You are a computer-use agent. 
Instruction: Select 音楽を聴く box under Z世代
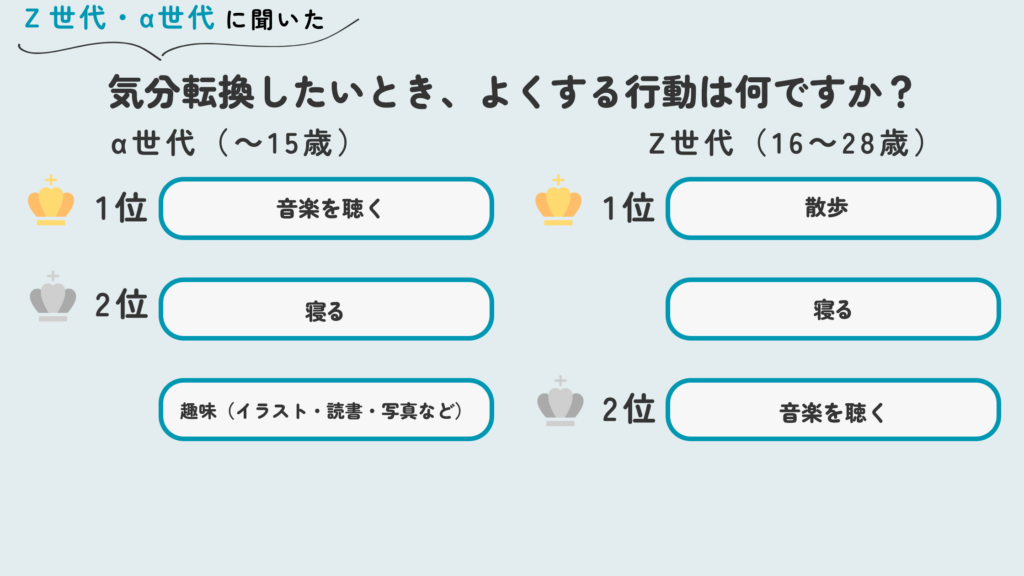833,409
